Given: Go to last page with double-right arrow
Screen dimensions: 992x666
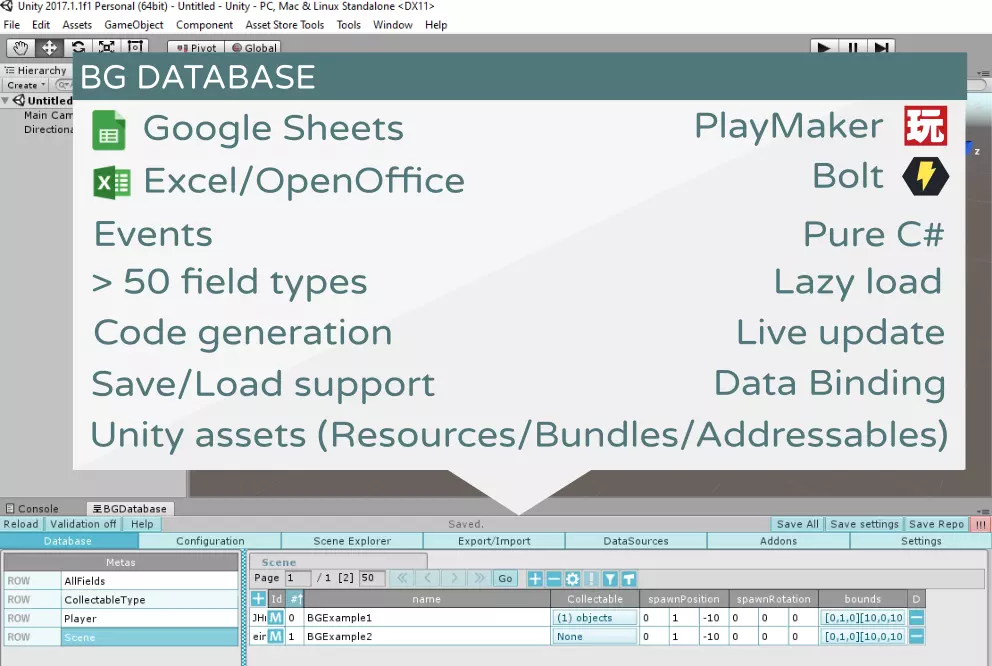Looking at the screenshot, I should pos(480,578).
